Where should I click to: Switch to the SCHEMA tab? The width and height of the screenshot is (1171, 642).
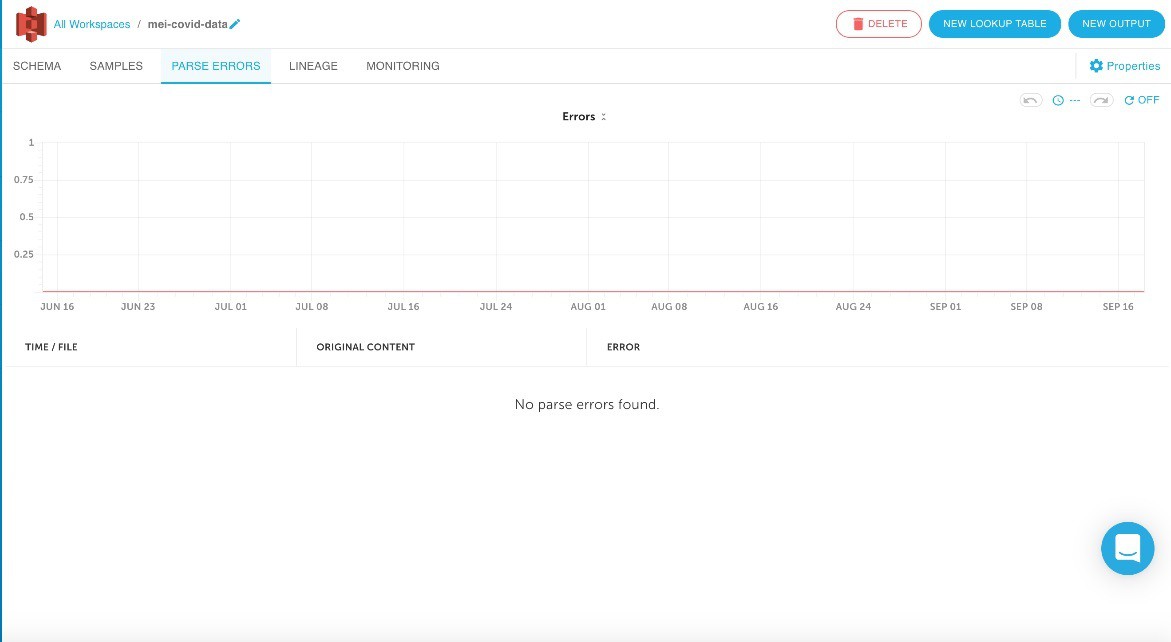(x=37, y=66)
